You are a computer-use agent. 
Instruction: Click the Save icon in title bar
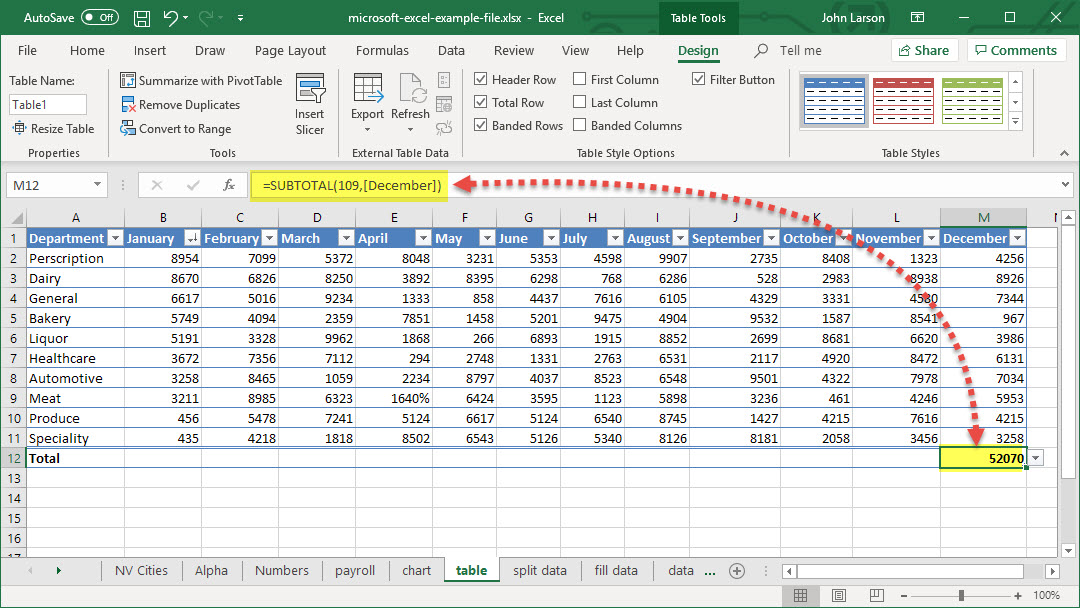point(142,18)
